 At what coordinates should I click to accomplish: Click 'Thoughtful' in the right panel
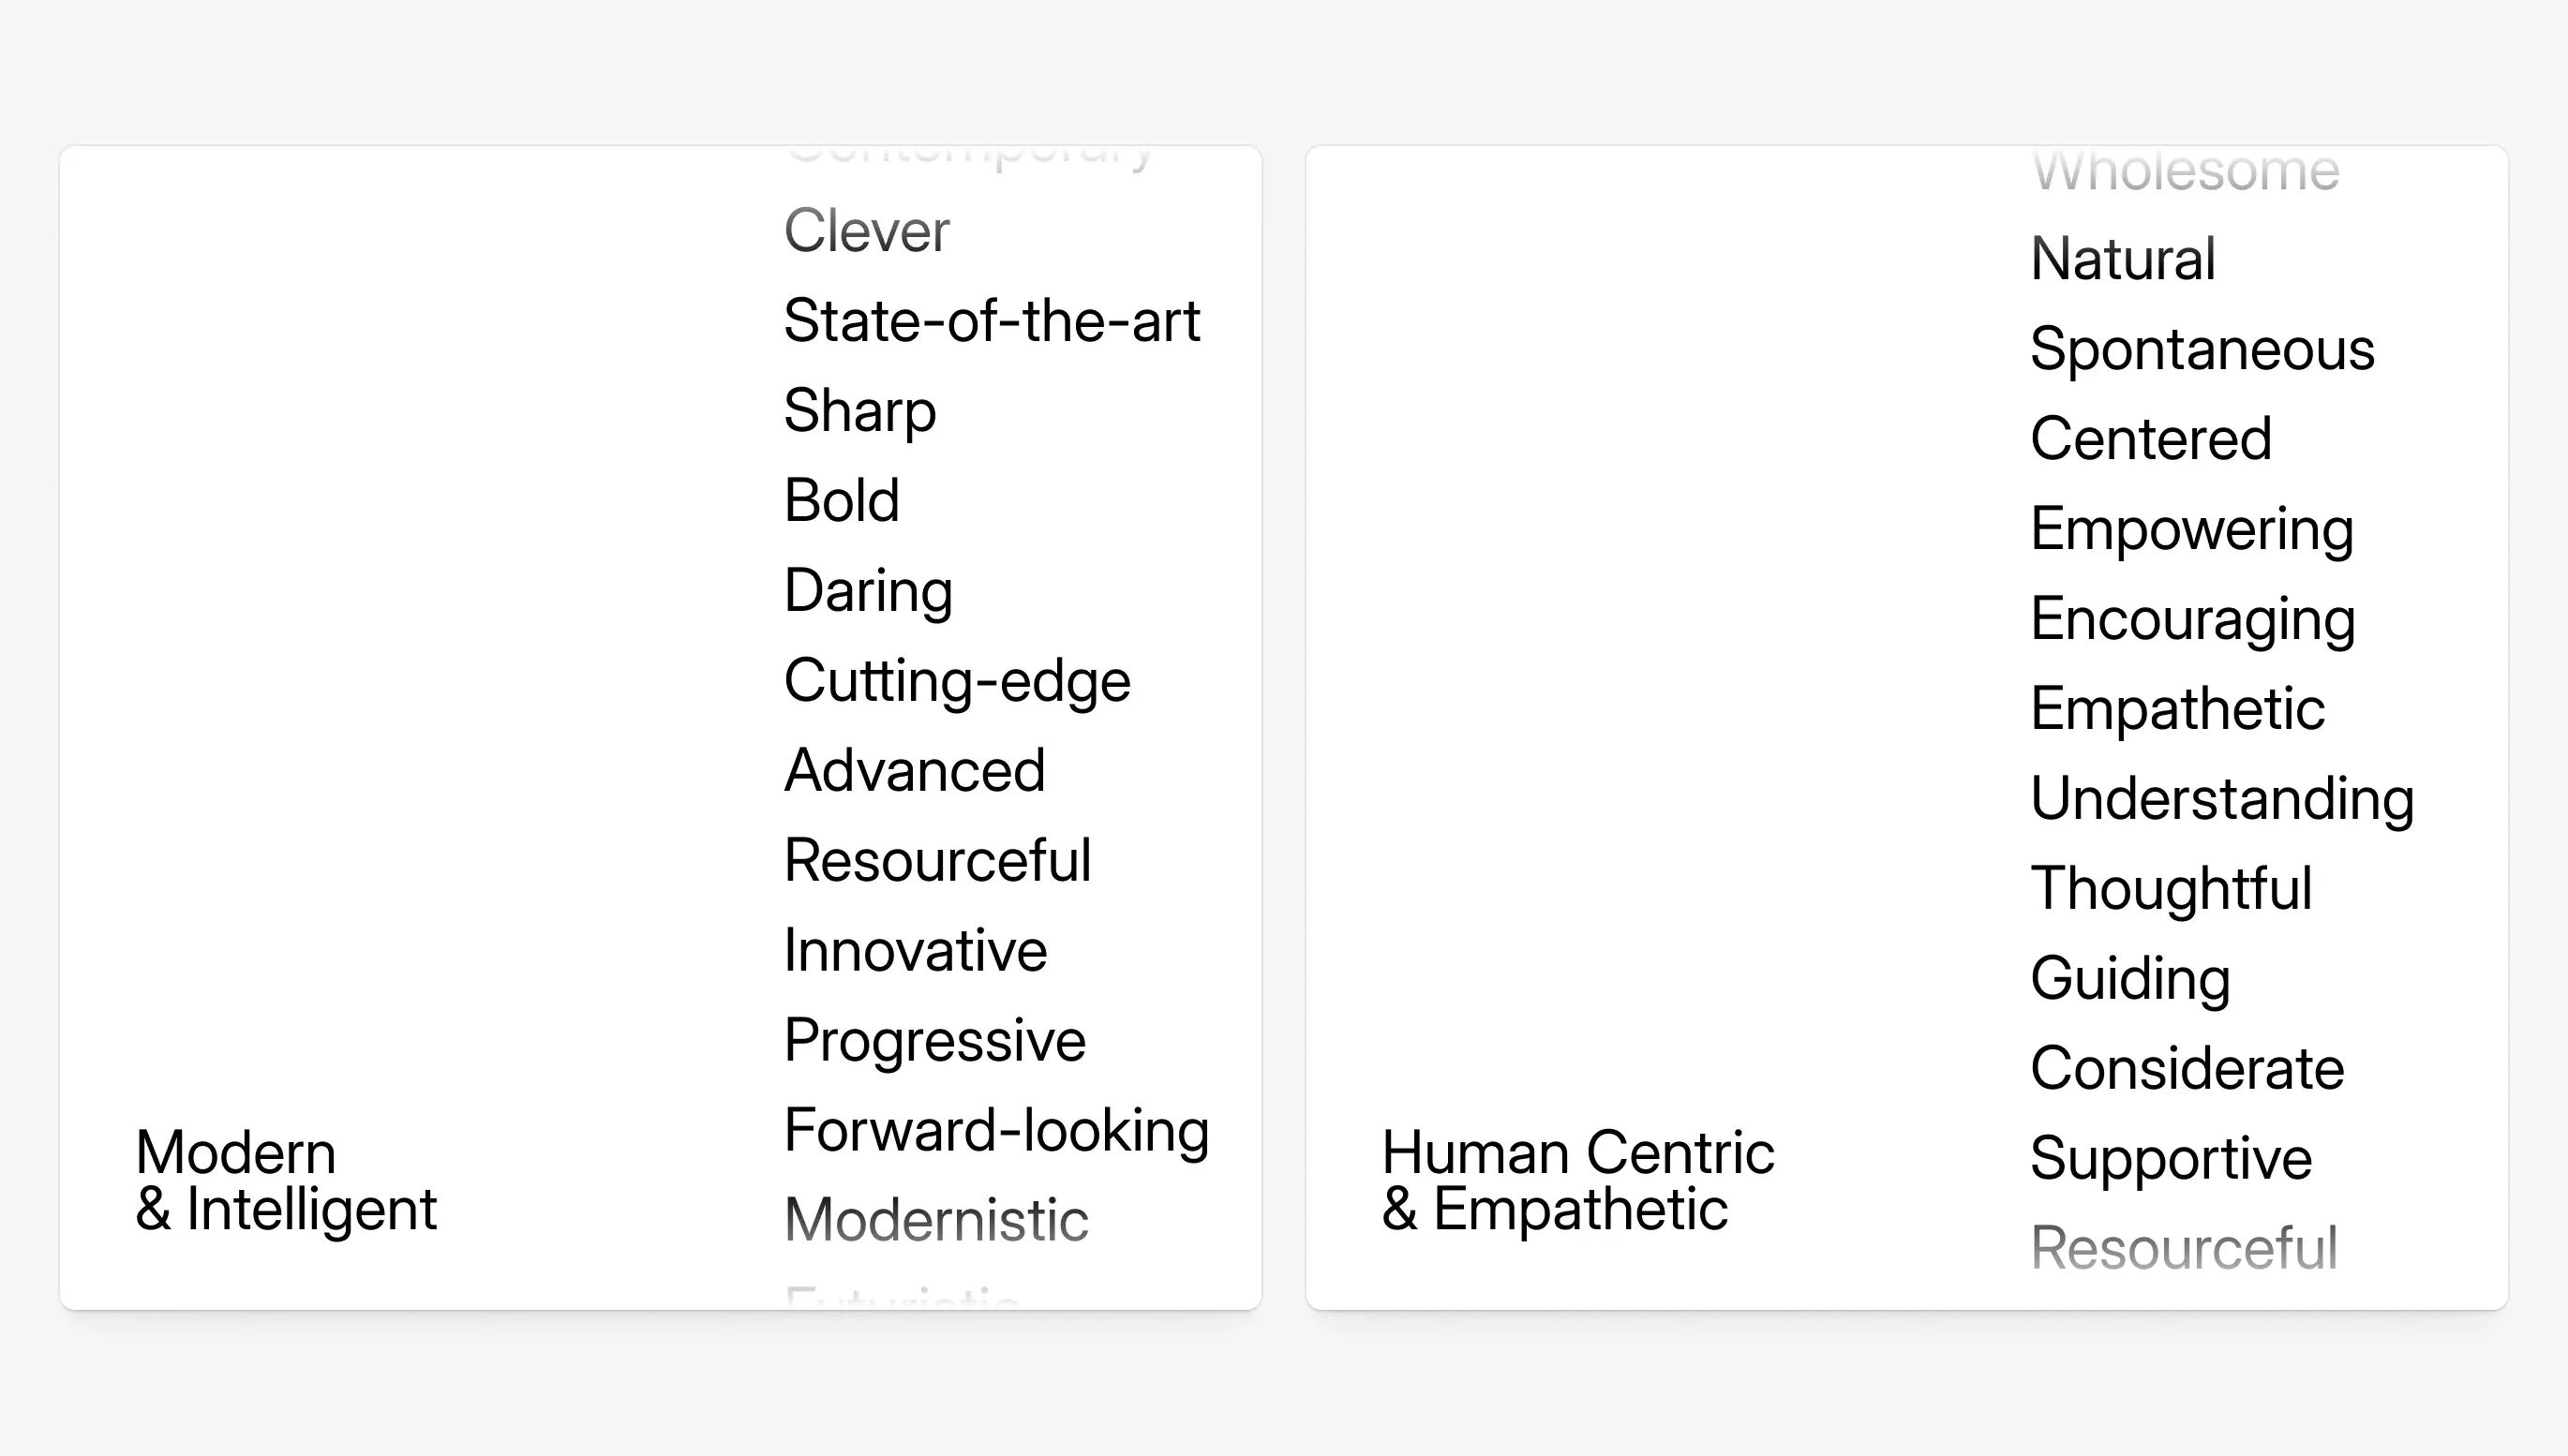click(2172, 886)
